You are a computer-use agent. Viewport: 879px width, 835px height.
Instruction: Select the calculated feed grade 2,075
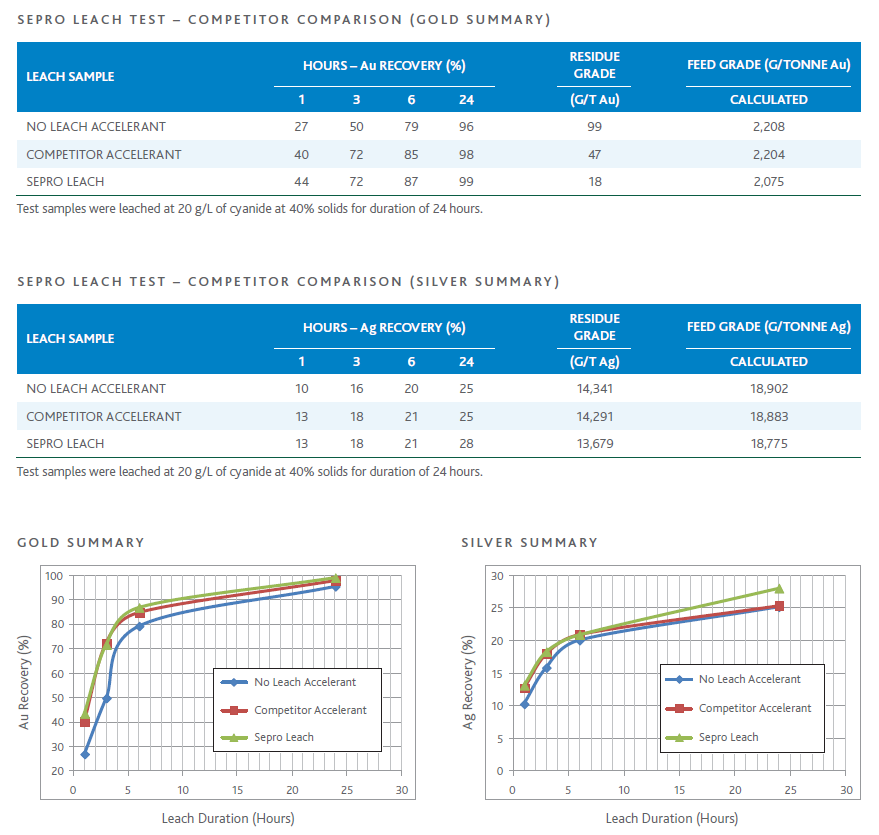(769, 182)
